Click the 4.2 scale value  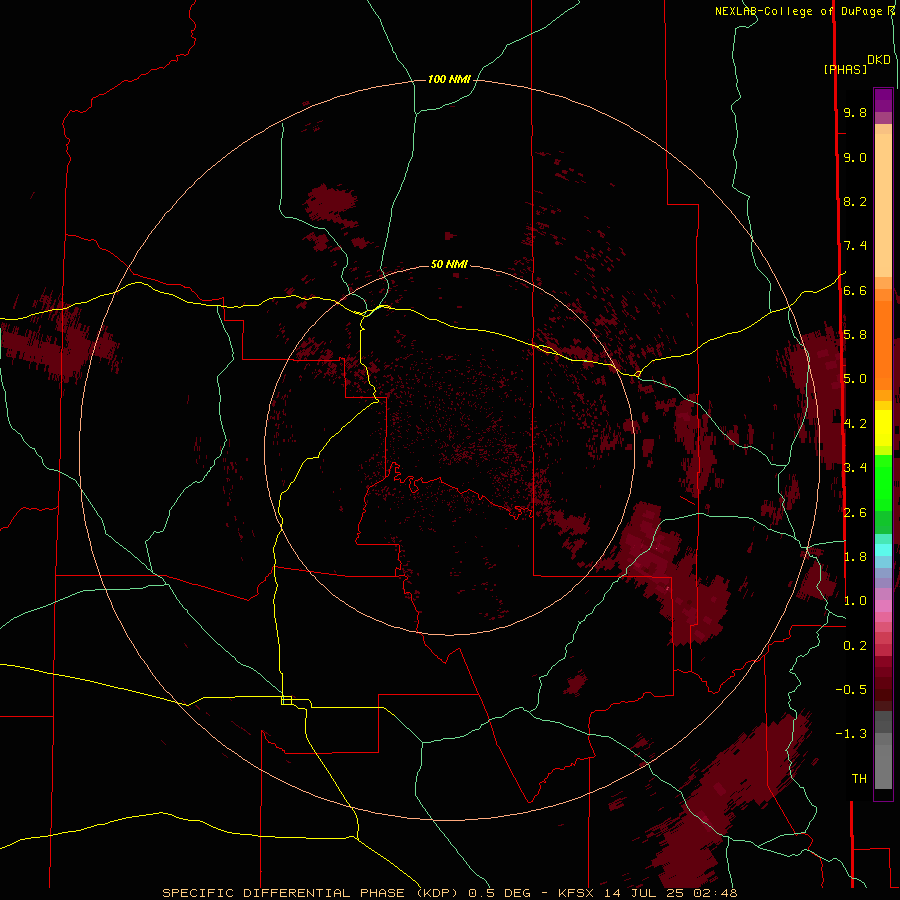[855, 424]
